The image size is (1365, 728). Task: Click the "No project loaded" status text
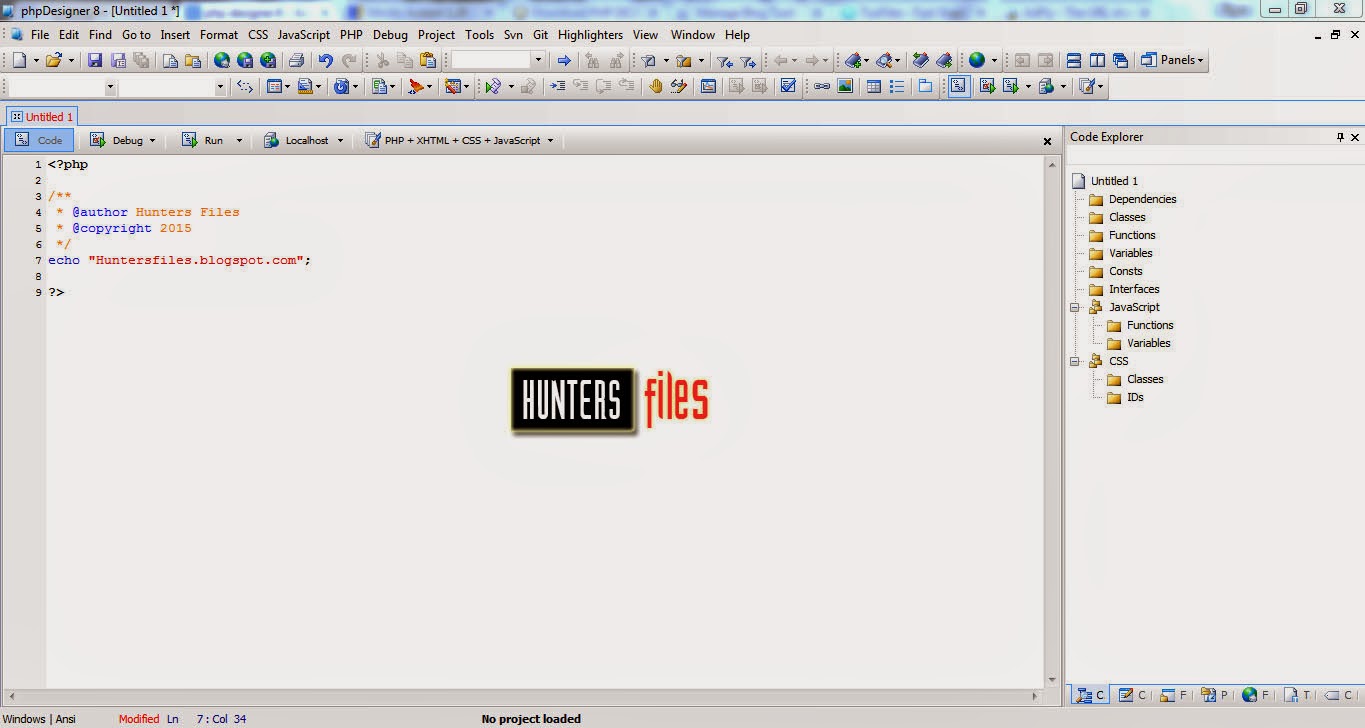click(531, 719)
